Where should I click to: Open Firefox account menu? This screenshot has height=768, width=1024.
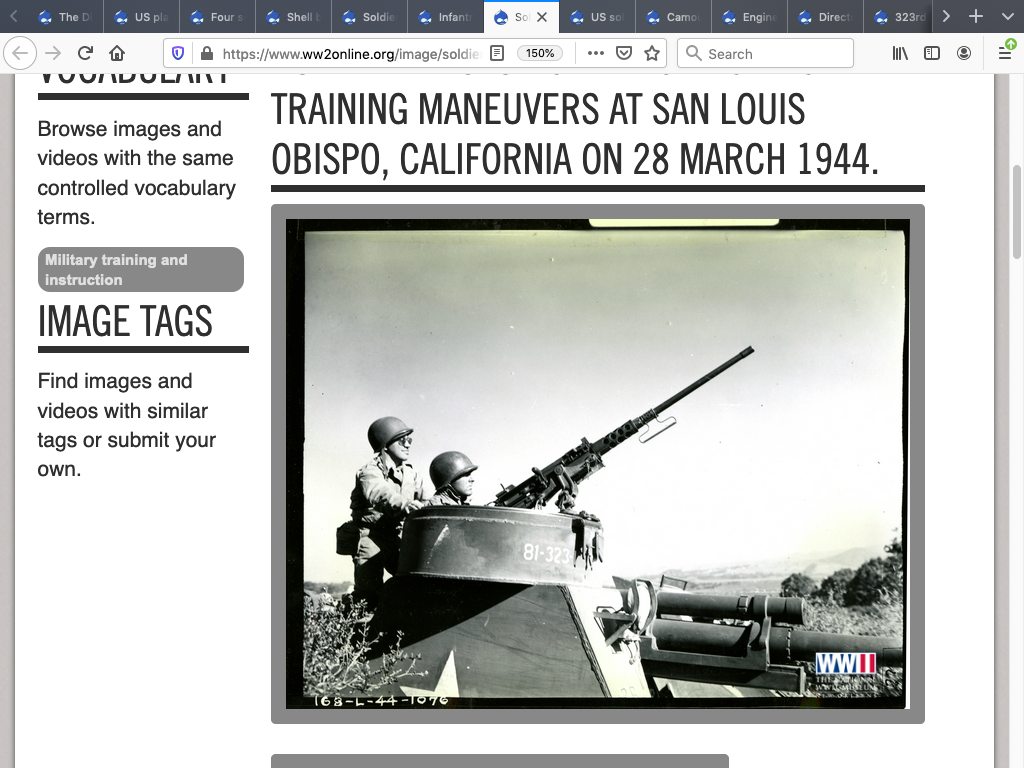[x=964, y=53]
